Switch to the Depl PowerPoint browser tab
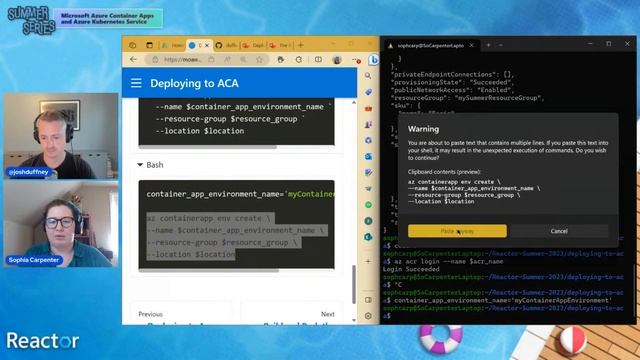This screenshot has height=360, width=640. [x=253, y=45]
